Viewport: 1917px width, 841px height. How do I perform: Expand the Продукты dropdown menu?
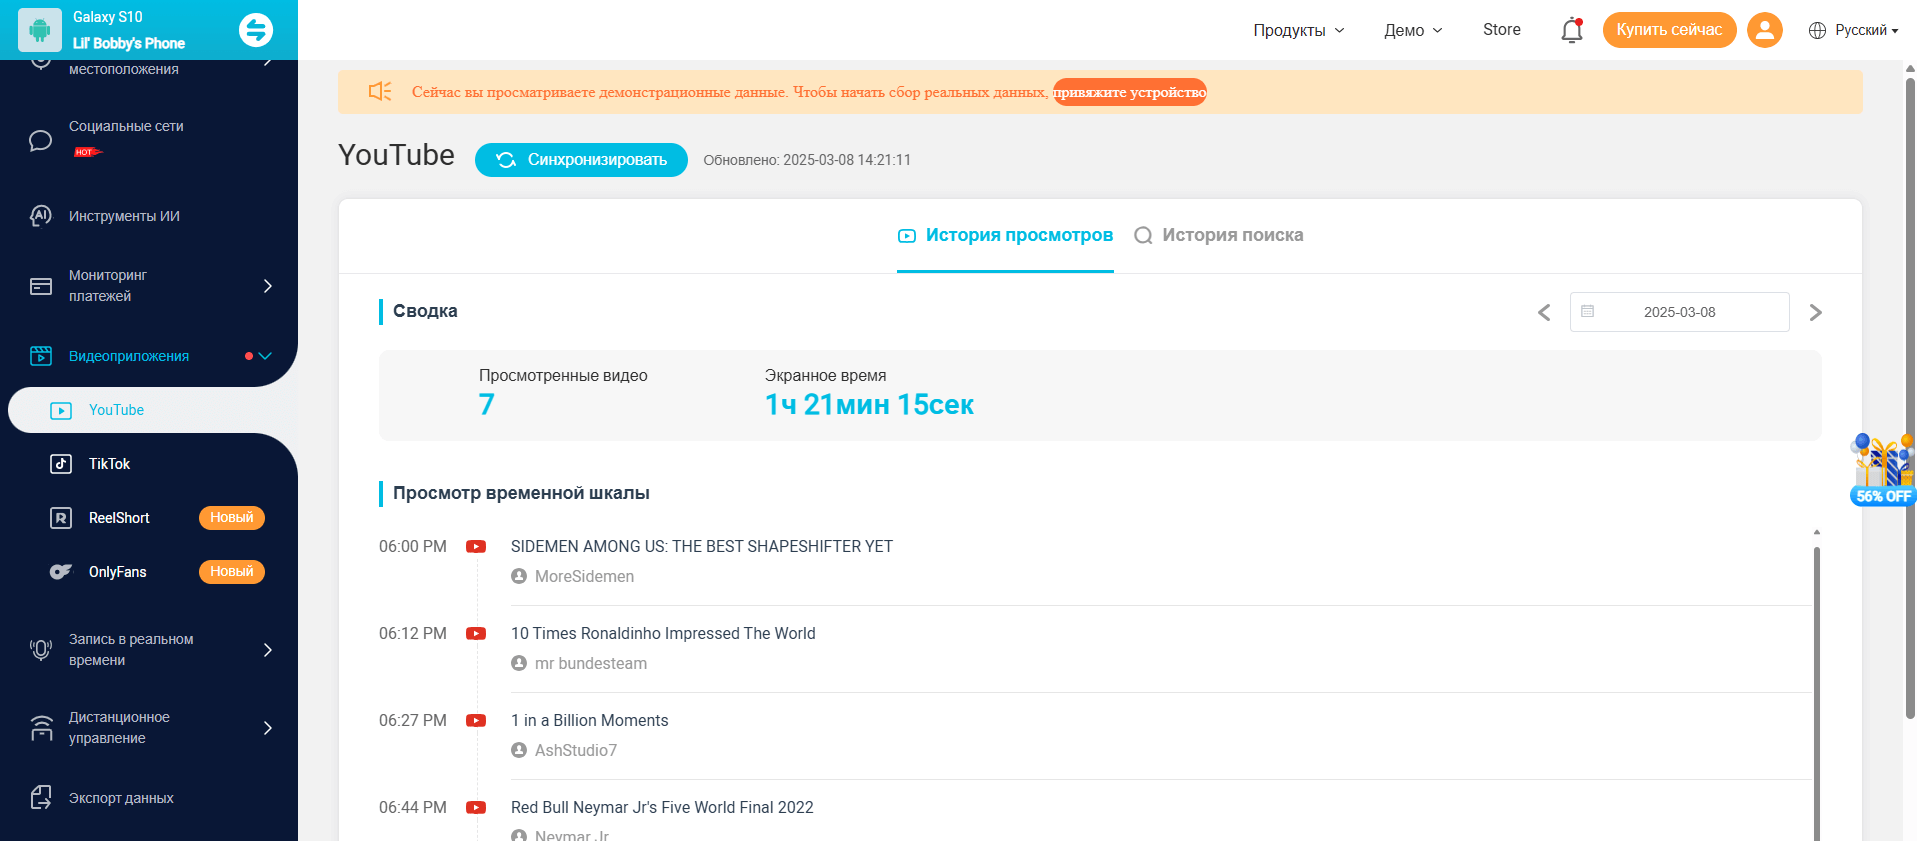[x=1298, y=30]
